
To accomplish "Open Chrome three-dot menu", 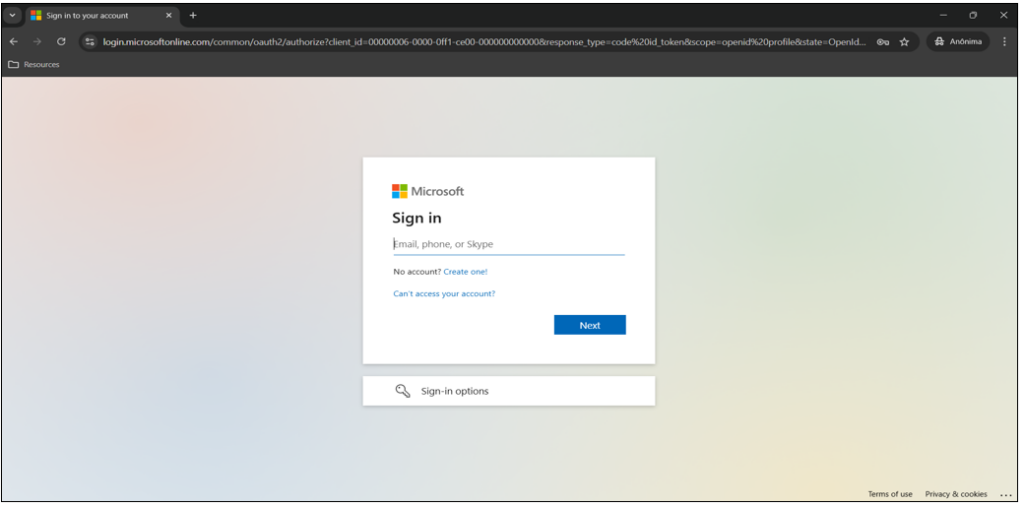I will [x=1004, y=42].
